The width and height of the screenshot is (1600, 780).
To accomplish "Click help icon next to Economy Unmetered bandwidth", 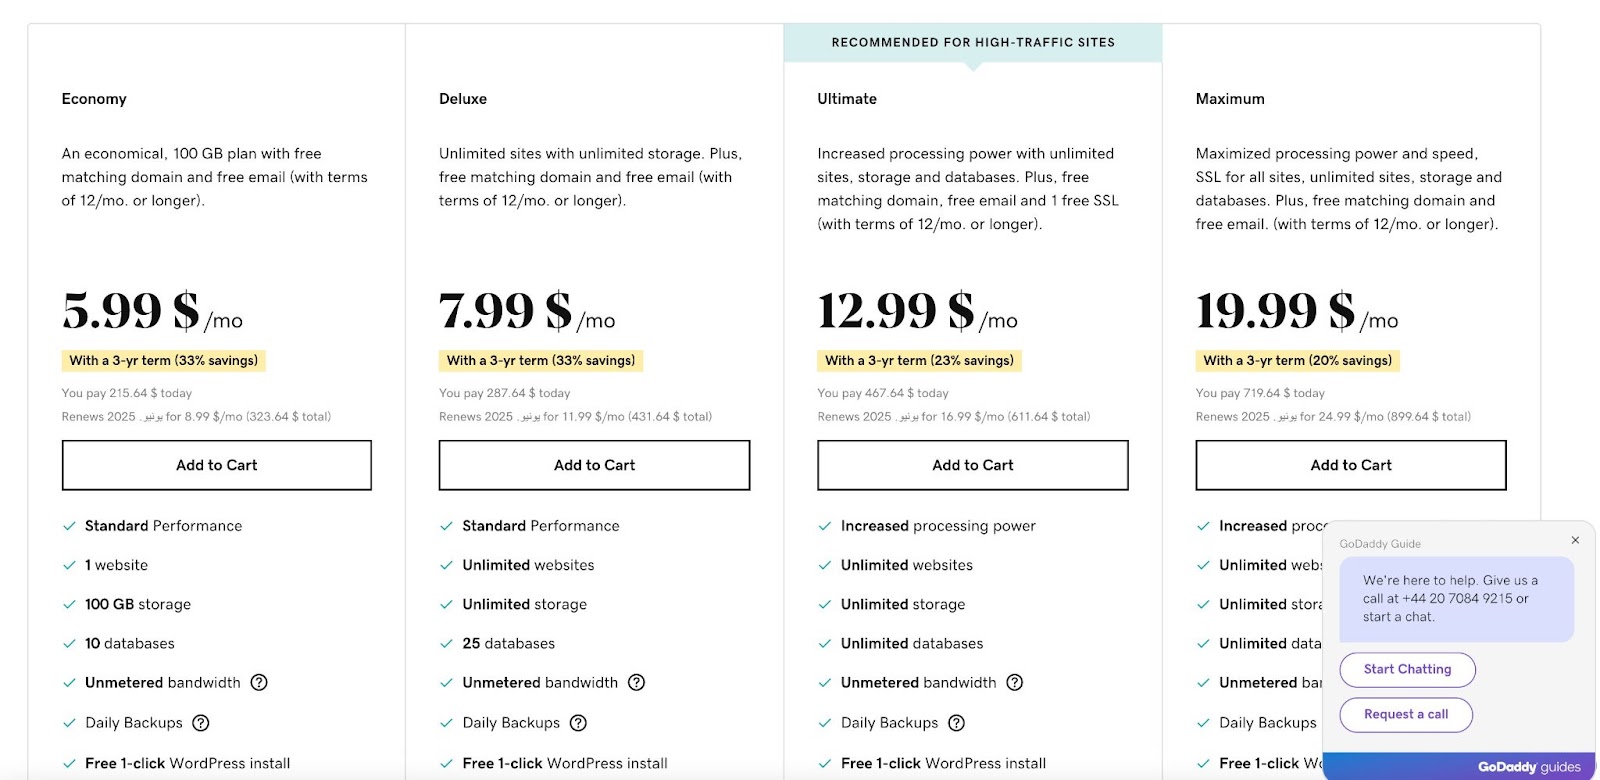I will click(259, 683).
